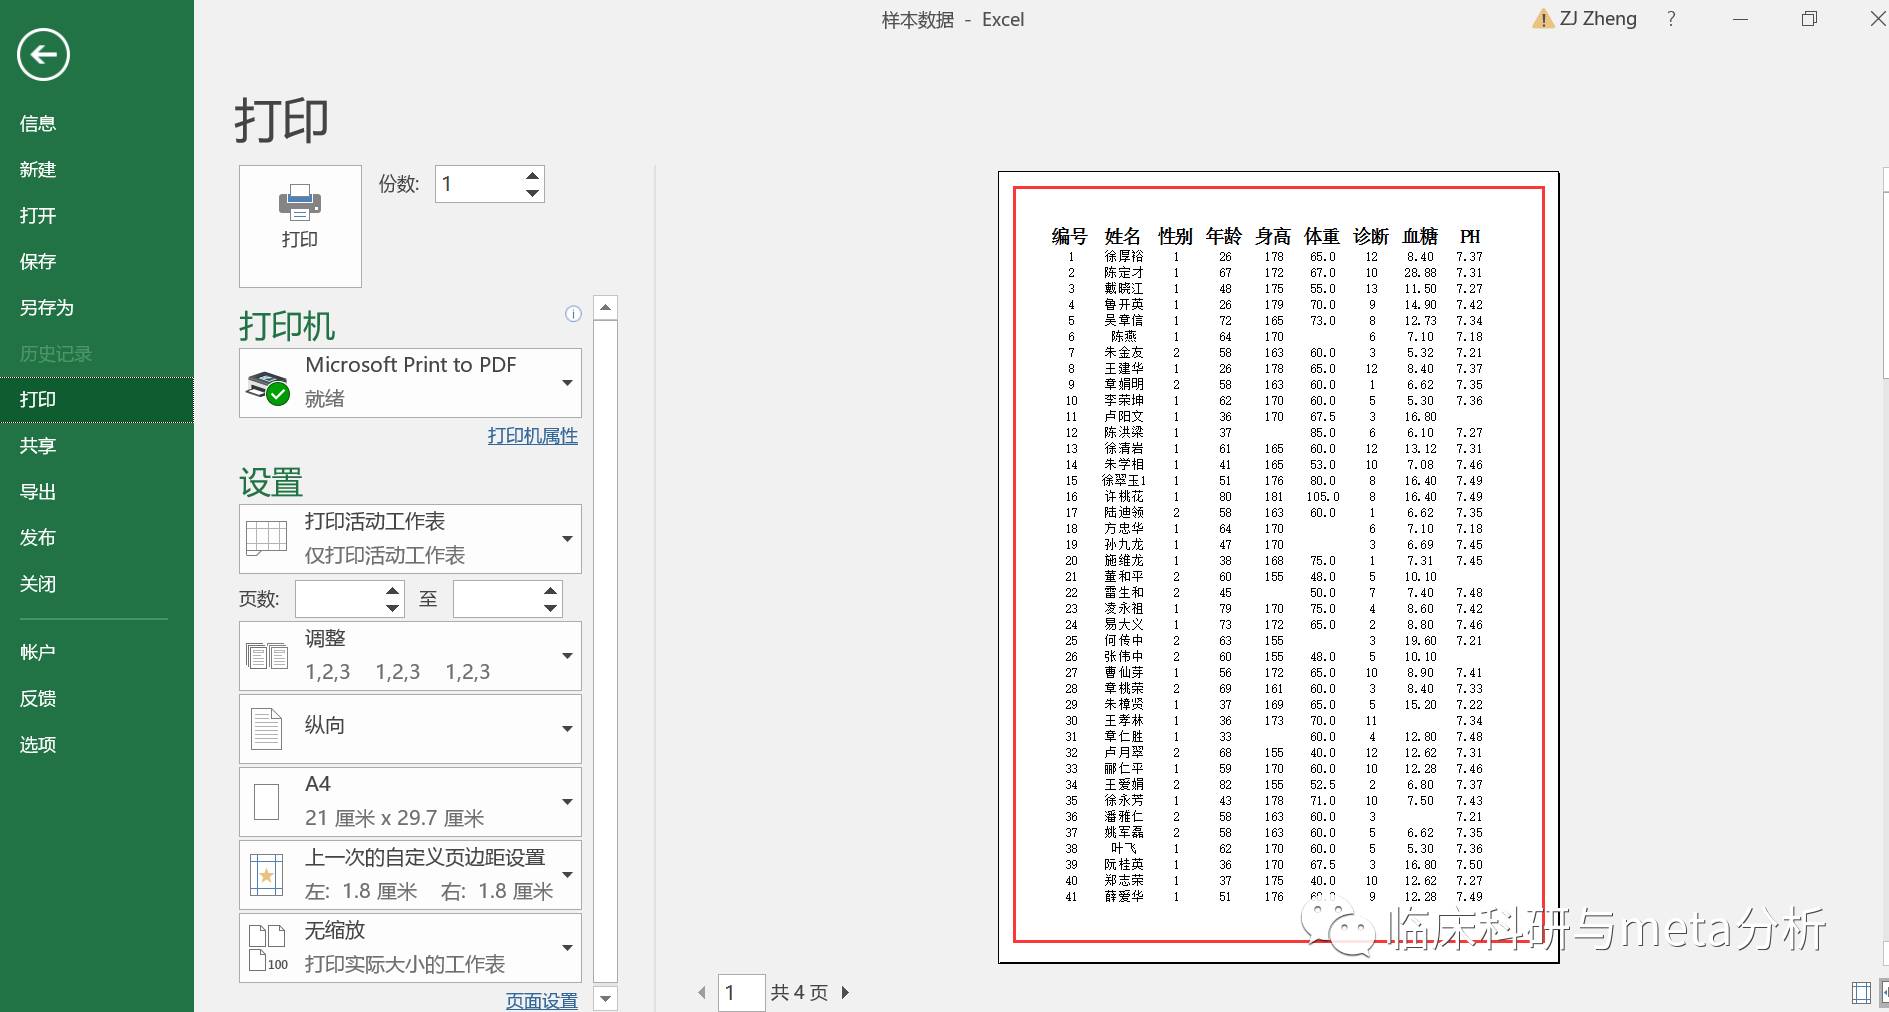This screenshot has height=1012, width=1889.
Task: Click the 编号 header in preview
Action: click(x=1069, y=236)
